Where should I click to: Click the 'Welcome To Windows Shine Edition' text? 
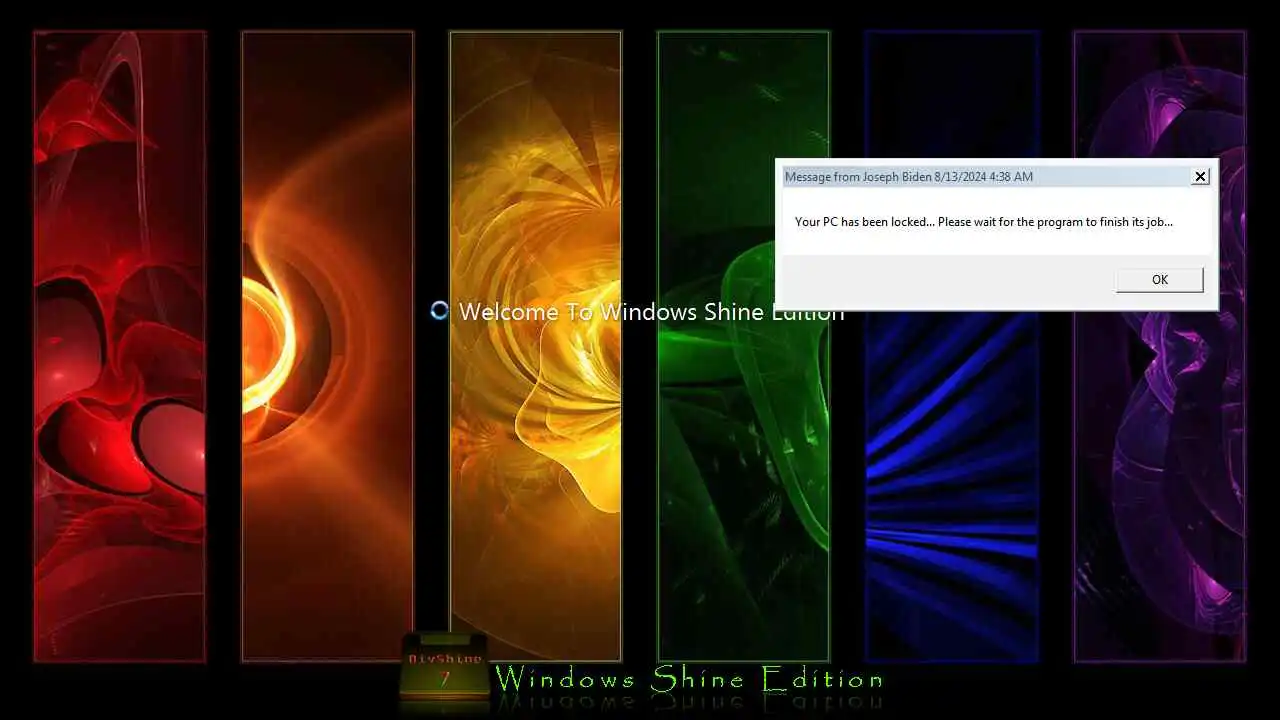(651, 312)
